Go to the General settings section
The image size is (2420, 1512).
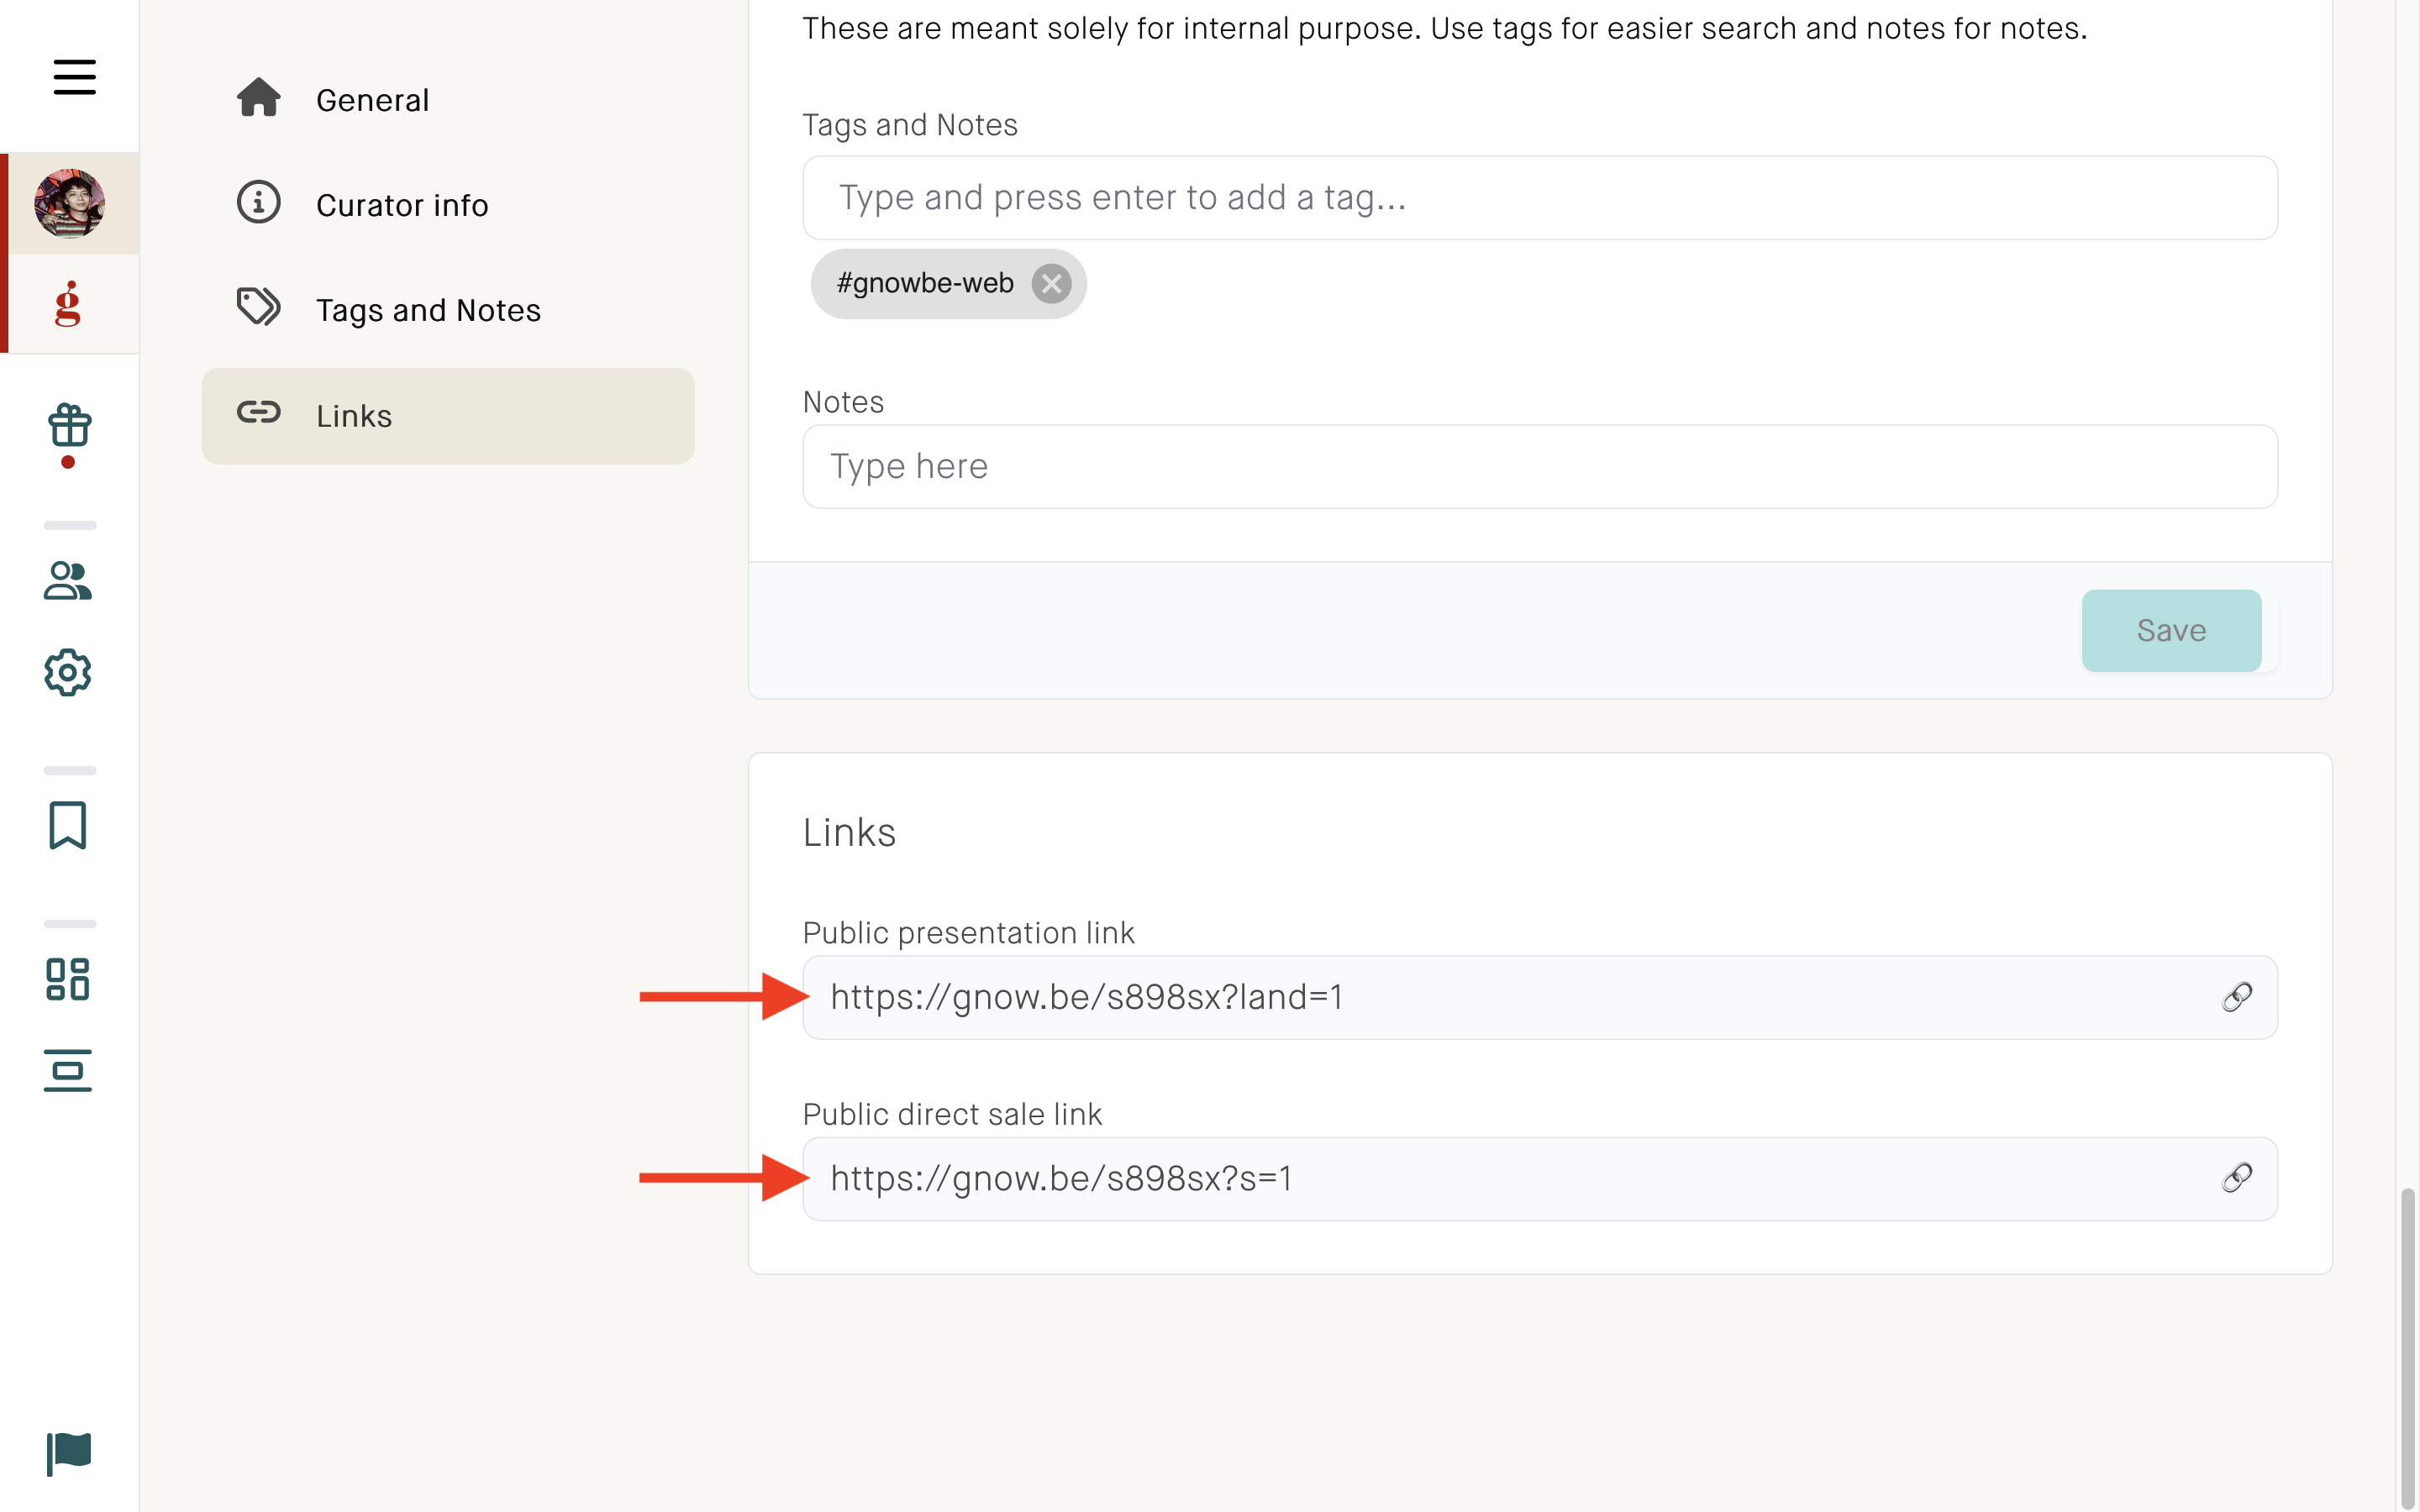click(x=448, y=100)
